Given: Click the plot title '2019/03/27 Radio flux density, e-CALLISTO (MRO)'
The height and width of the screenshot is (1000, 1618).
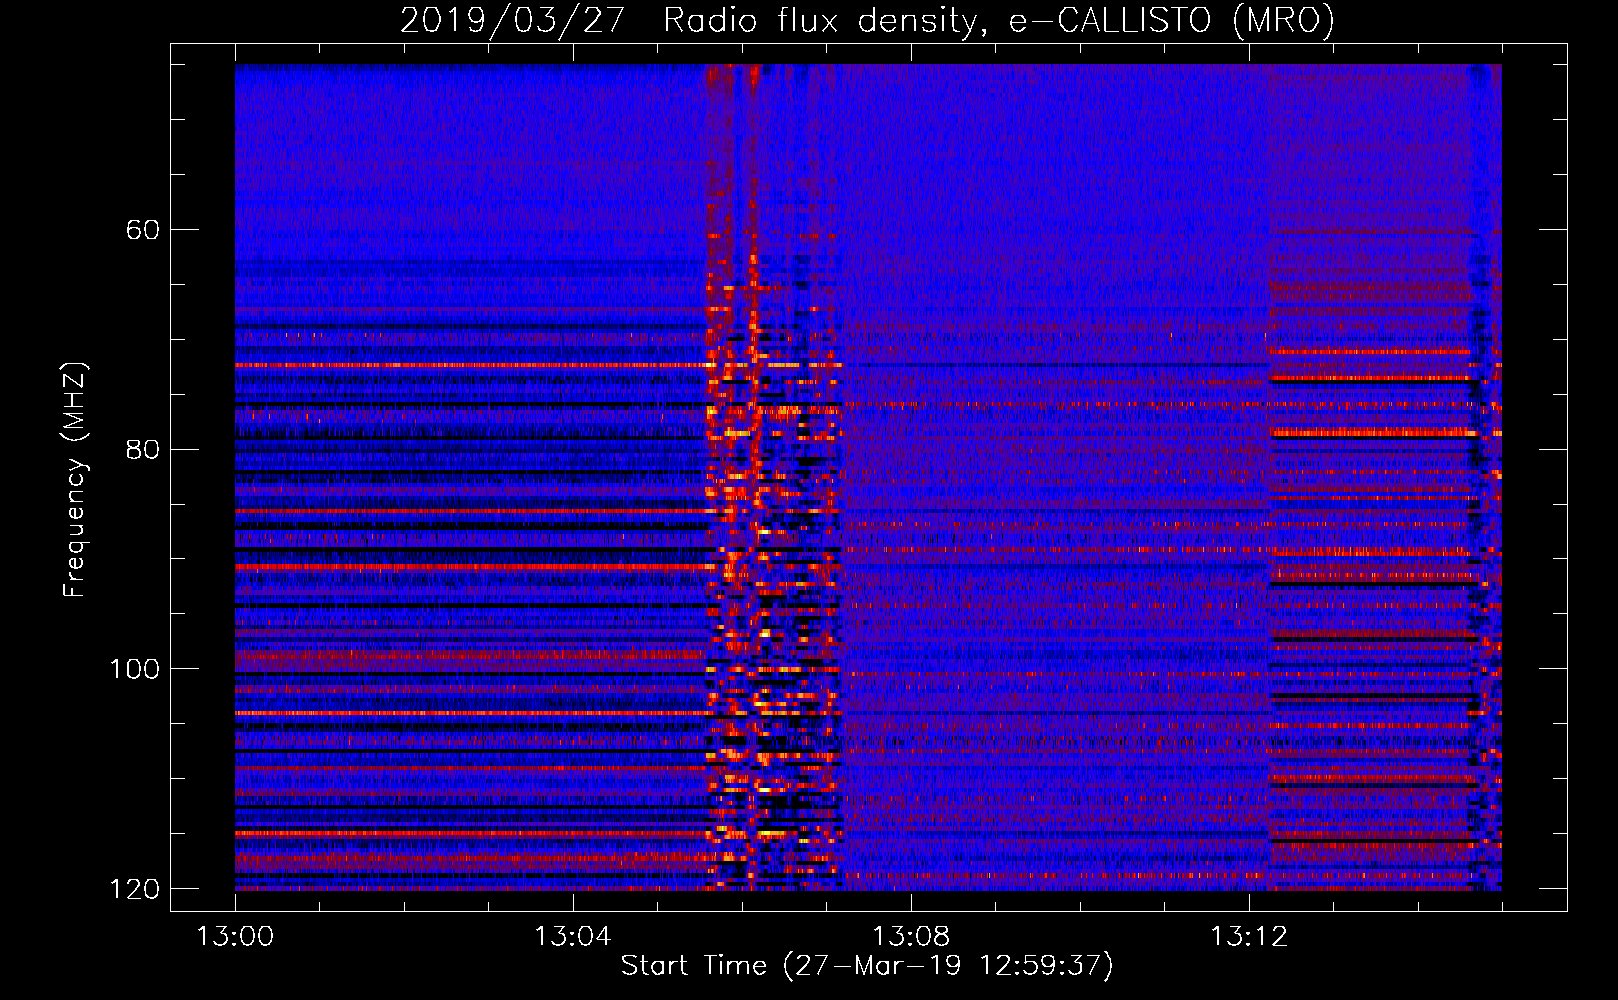Looking at the screenshot, I should [867, 20].
